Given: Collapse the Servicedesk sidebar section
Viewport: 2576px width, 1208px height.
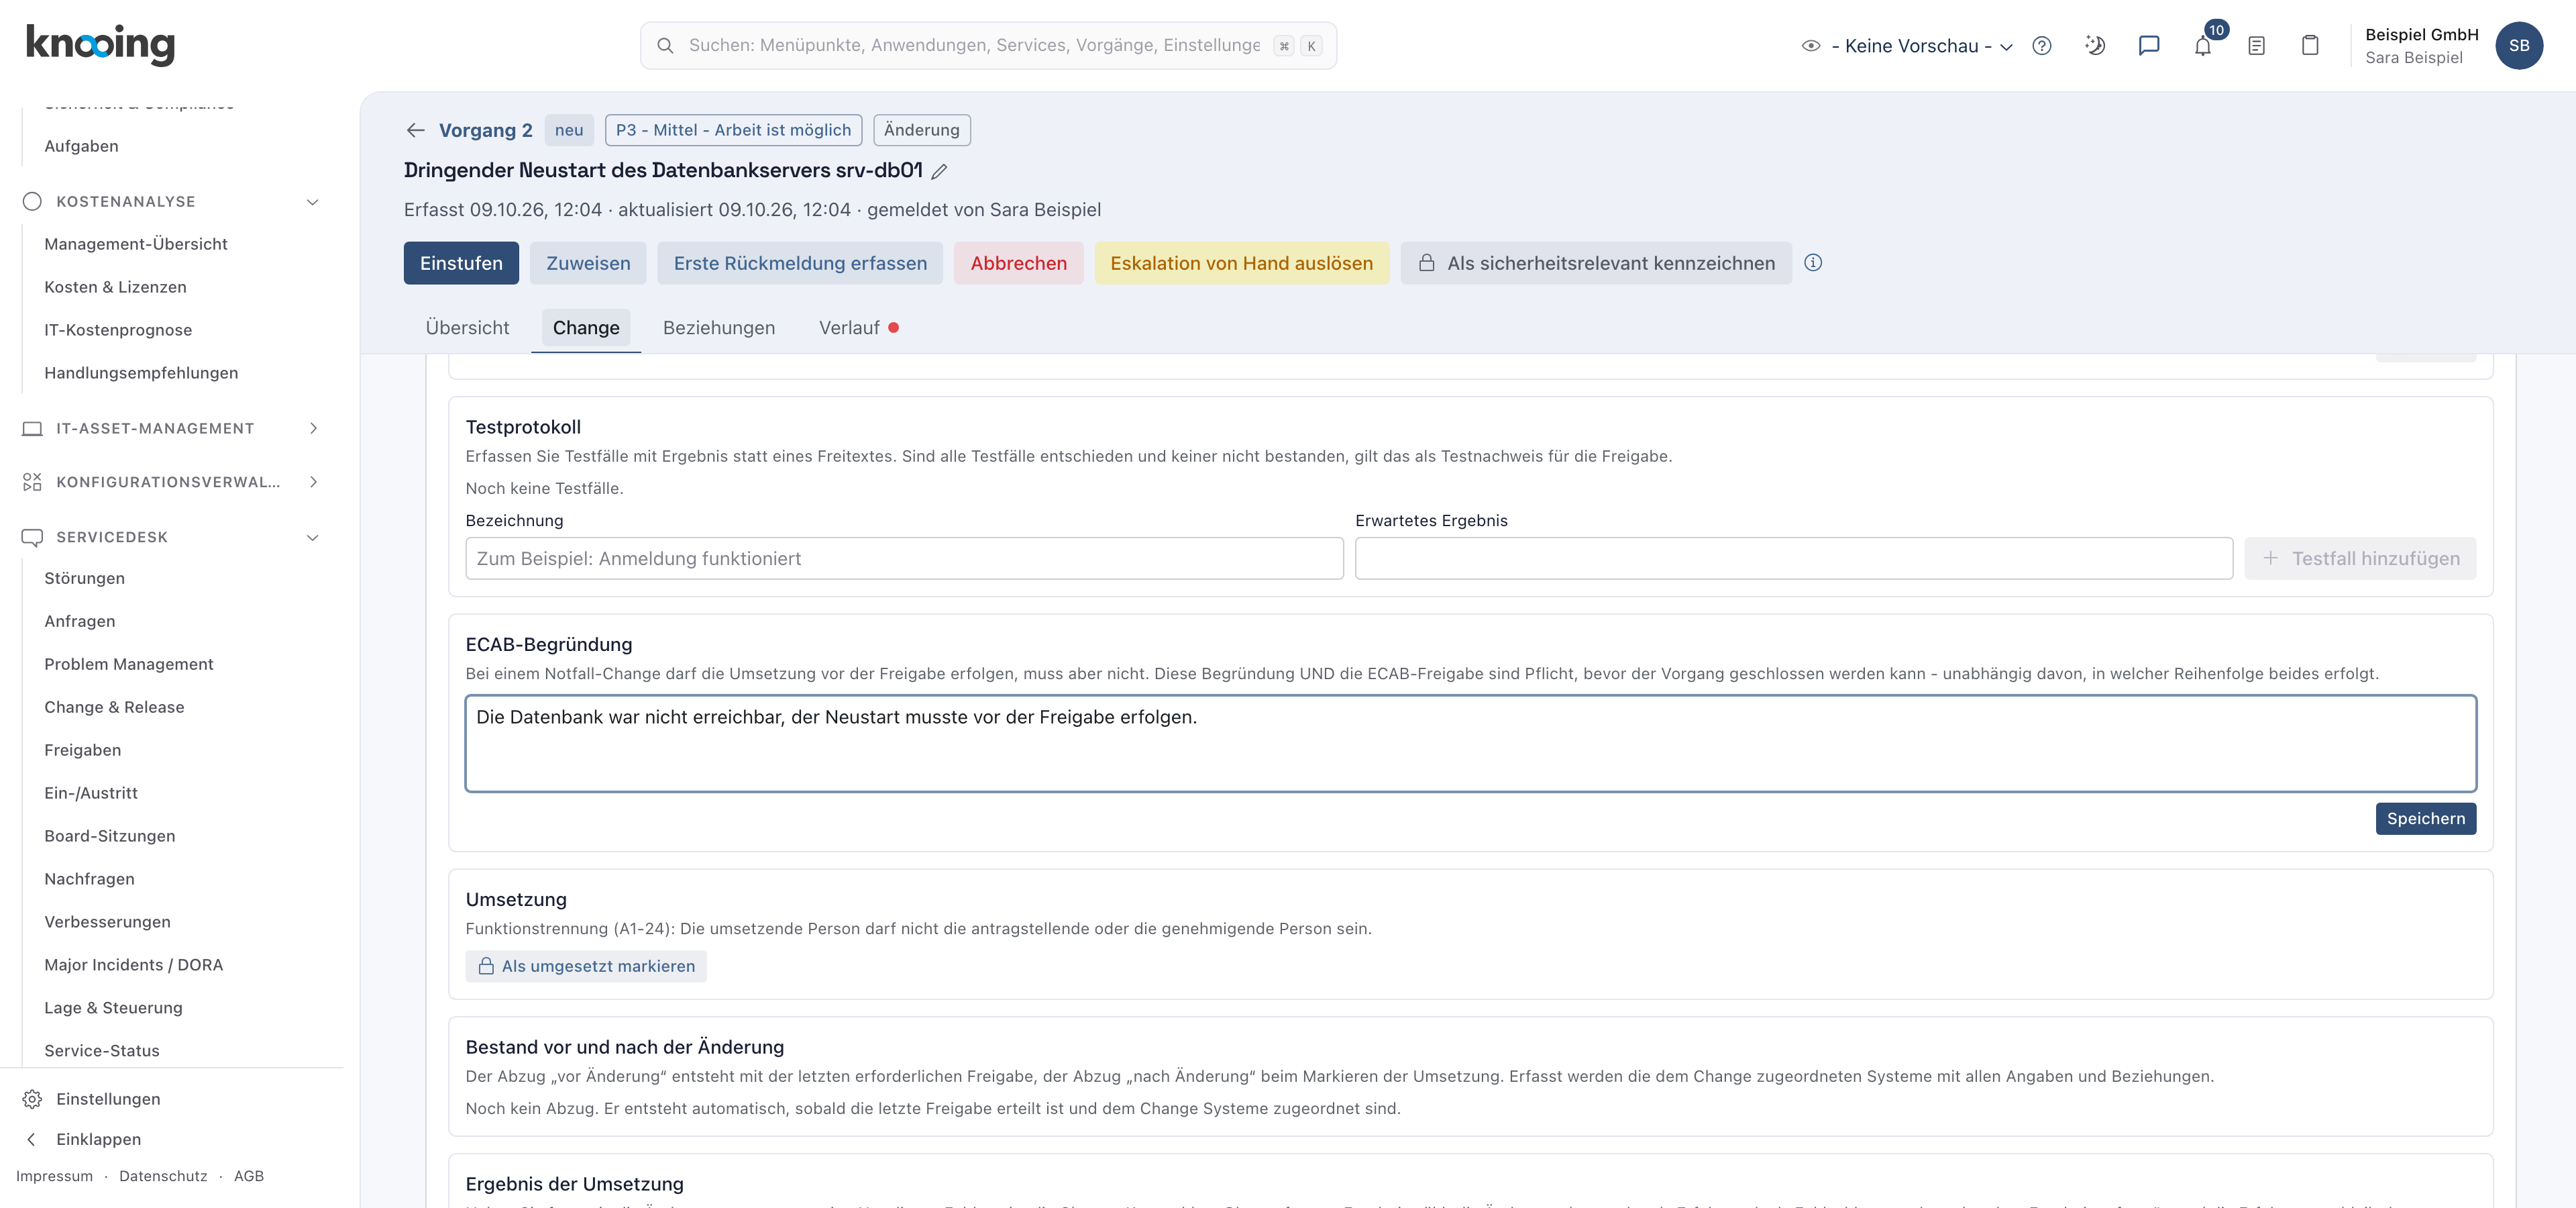Looking at the screenshot, I should (312, 537).
